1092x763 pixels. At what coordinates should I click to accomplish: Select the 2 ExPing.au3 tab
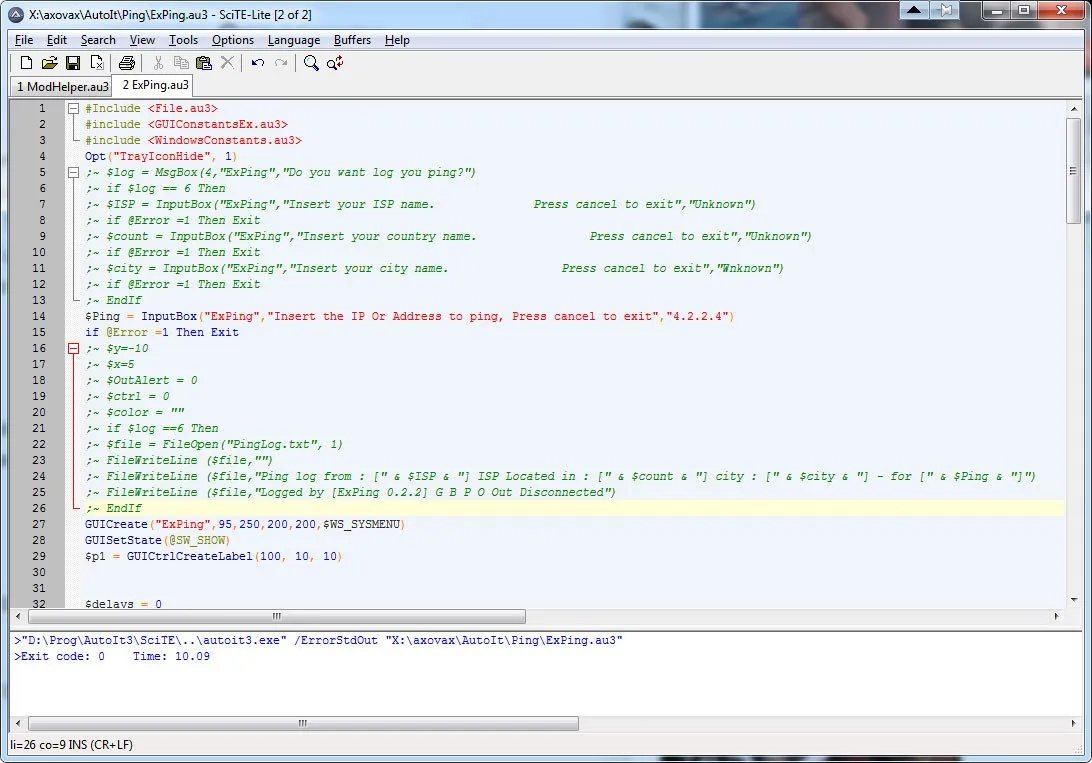pyautogui.click(x=155, y=85)
